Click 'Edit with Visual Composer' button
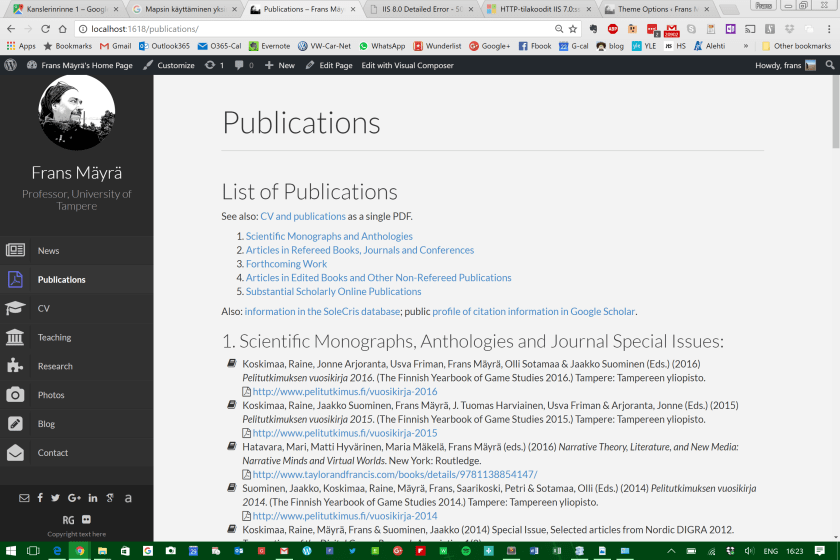The height and width of the screenshot is (560, 840). point(407,65)
